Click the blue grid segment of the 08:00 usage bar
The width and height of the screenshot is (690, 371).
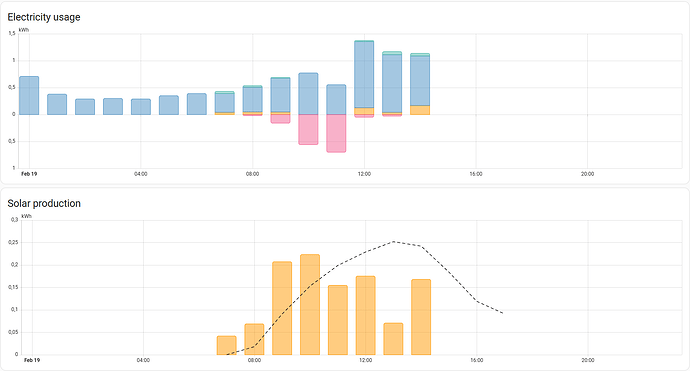pyautogui.click(x=253, y=99)
